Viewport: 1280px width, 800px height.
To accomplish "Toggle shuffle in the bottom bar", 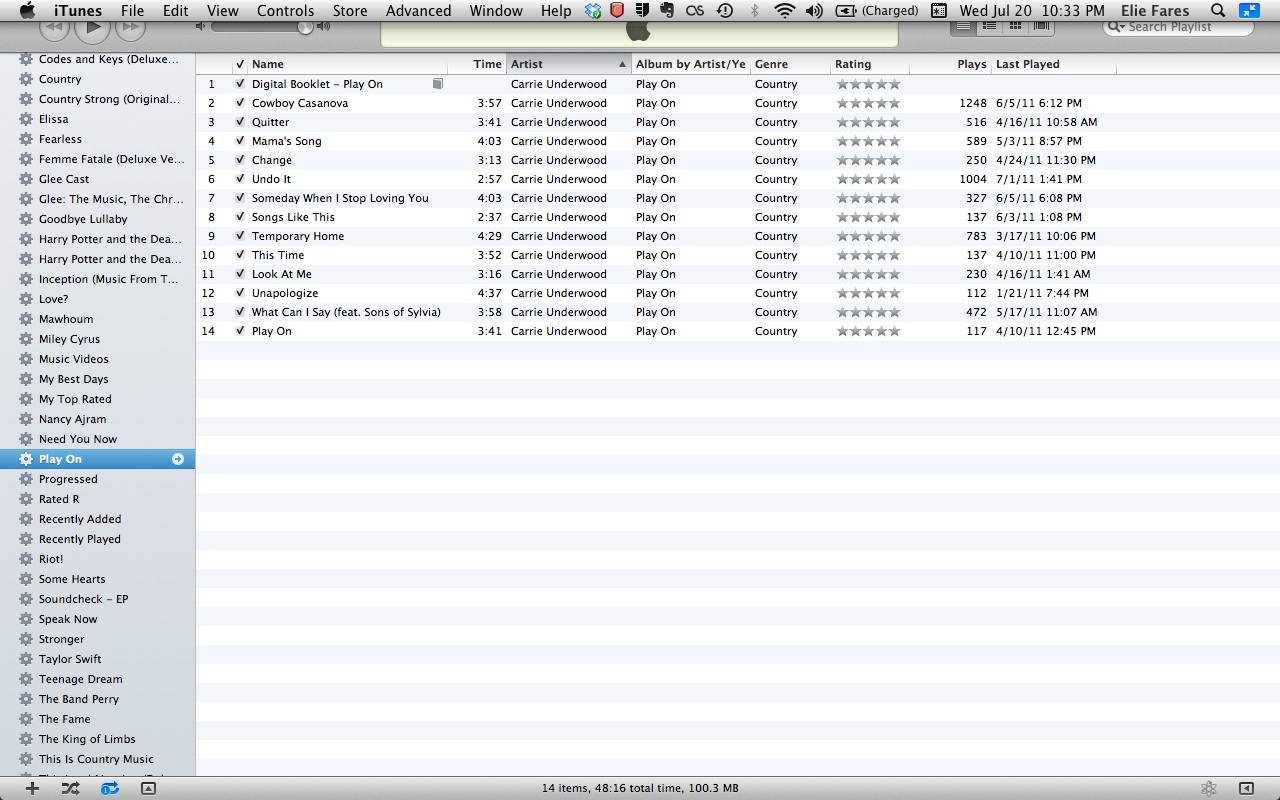I will tap(70, 788).
